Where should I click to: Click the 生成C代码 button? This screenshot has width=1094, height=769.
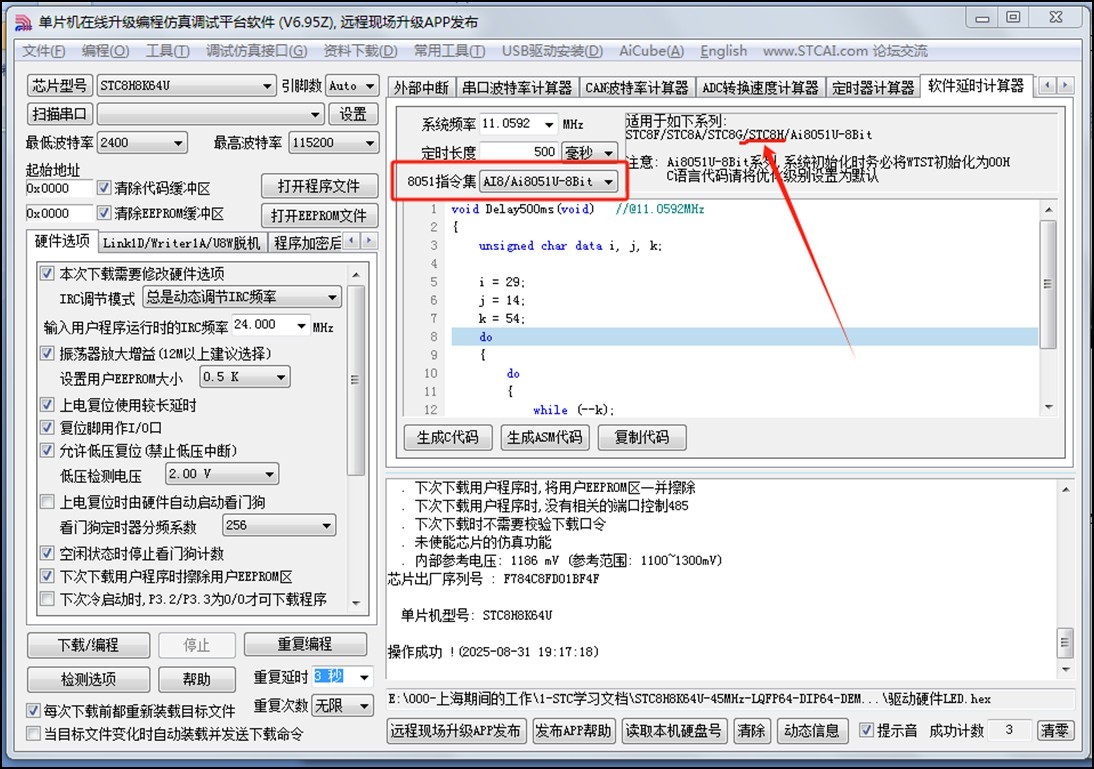click(x=447, y=438)
